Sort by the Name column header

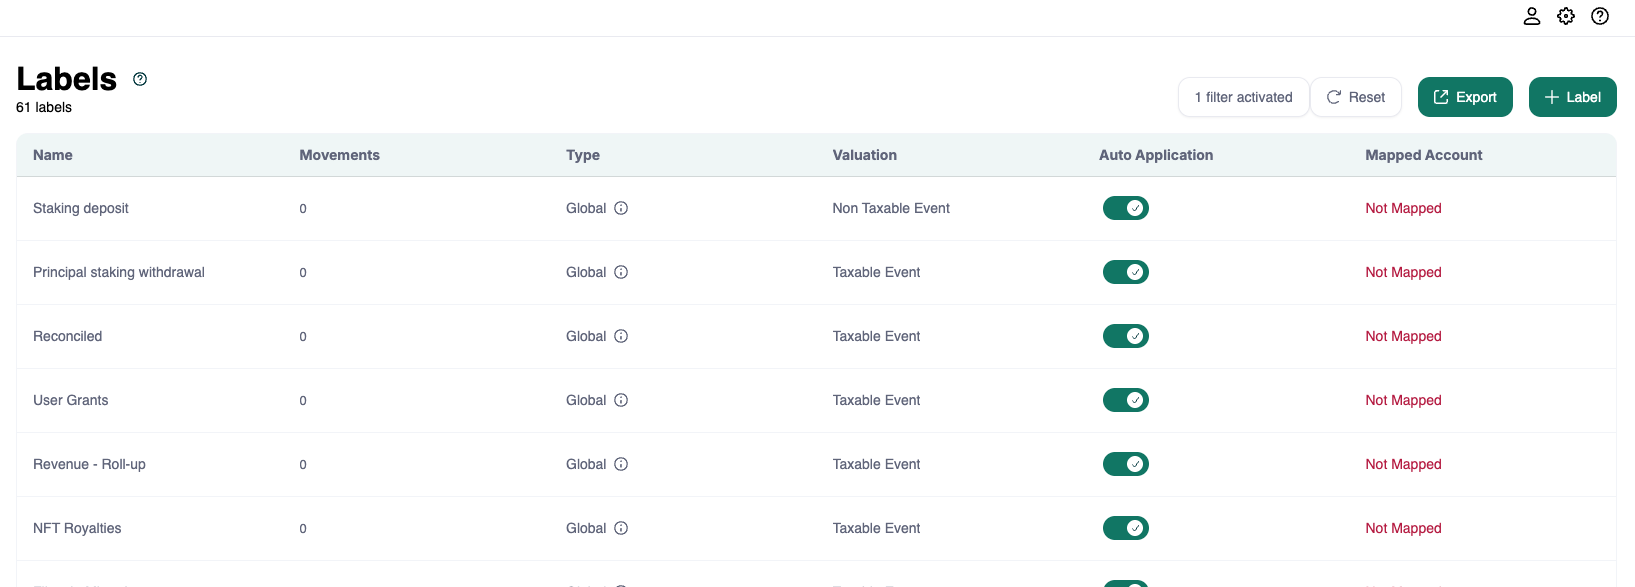(x=53, y=155)
